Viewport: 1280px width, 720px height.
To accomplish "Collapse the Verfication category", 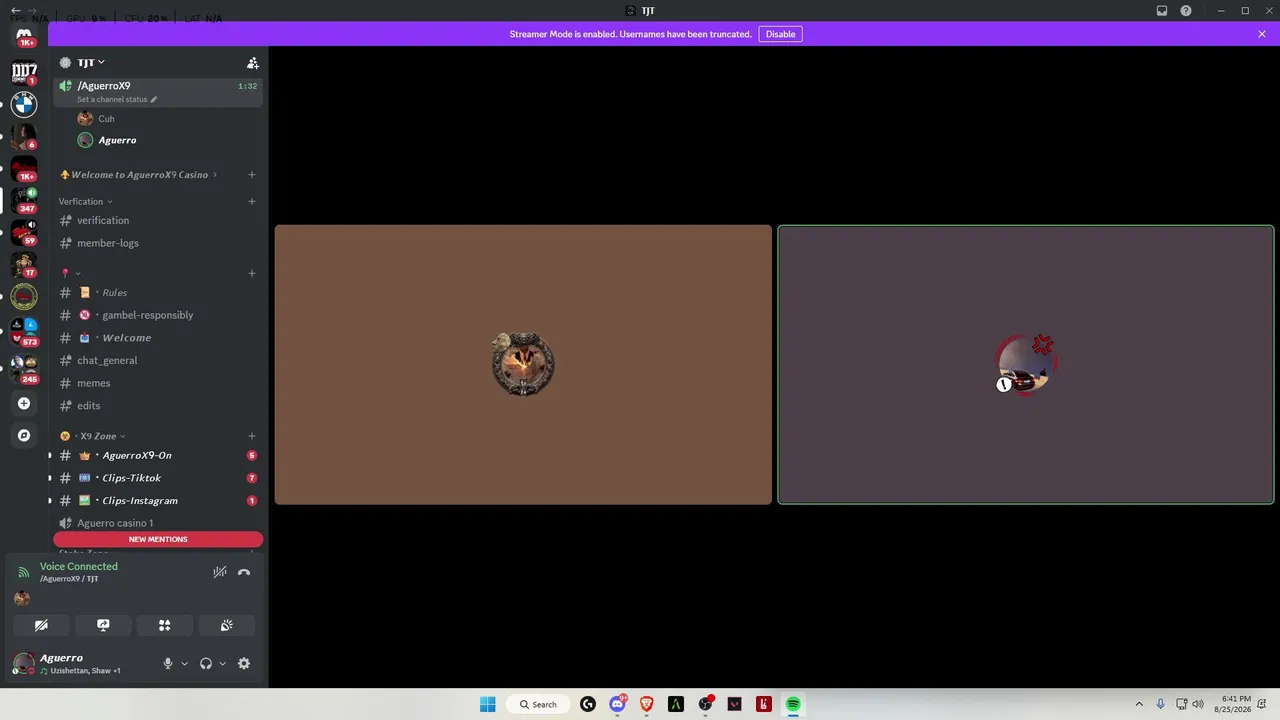I will 85,201.
